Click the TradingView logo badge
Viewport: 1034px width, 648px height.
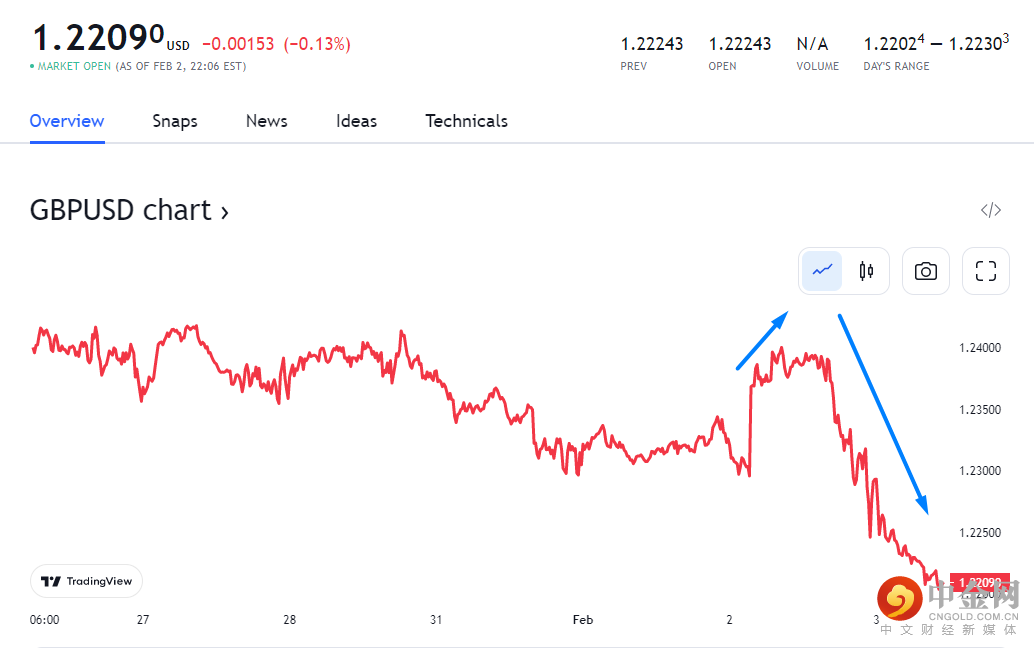point(87,581)
